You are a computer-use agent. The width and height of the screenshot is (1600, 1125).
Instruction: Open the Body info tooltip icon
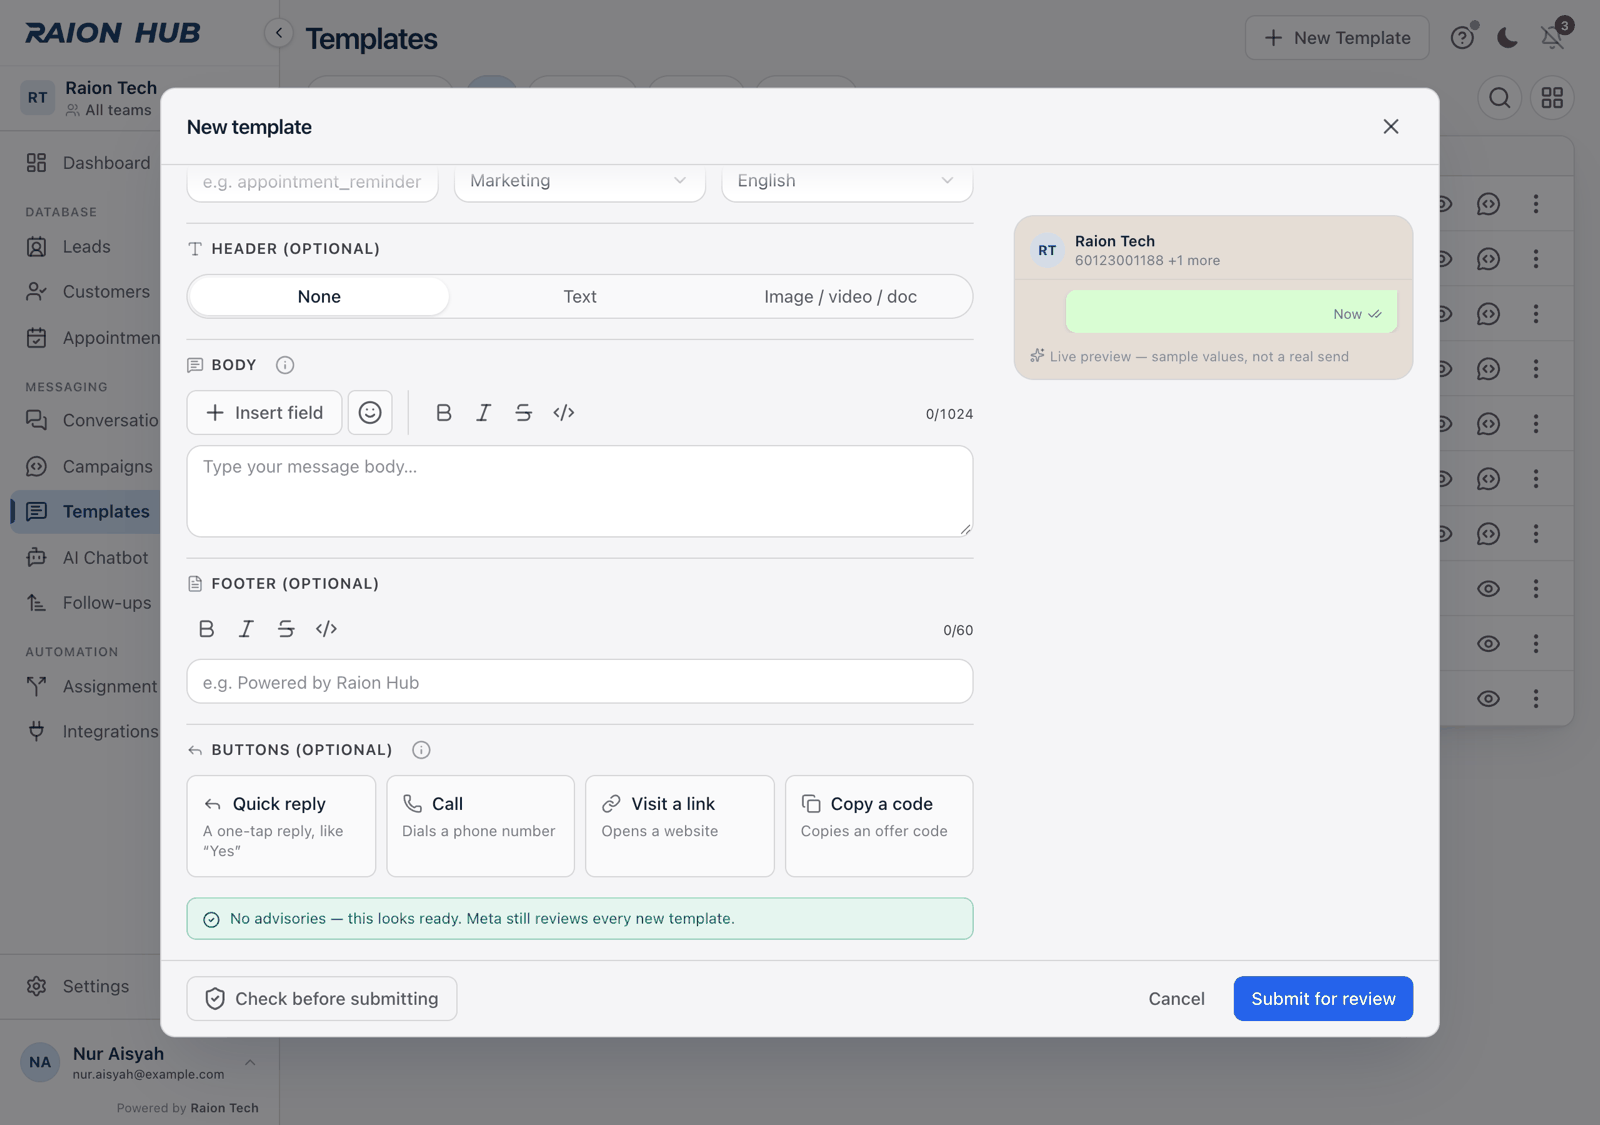click(x=285, y=365)
